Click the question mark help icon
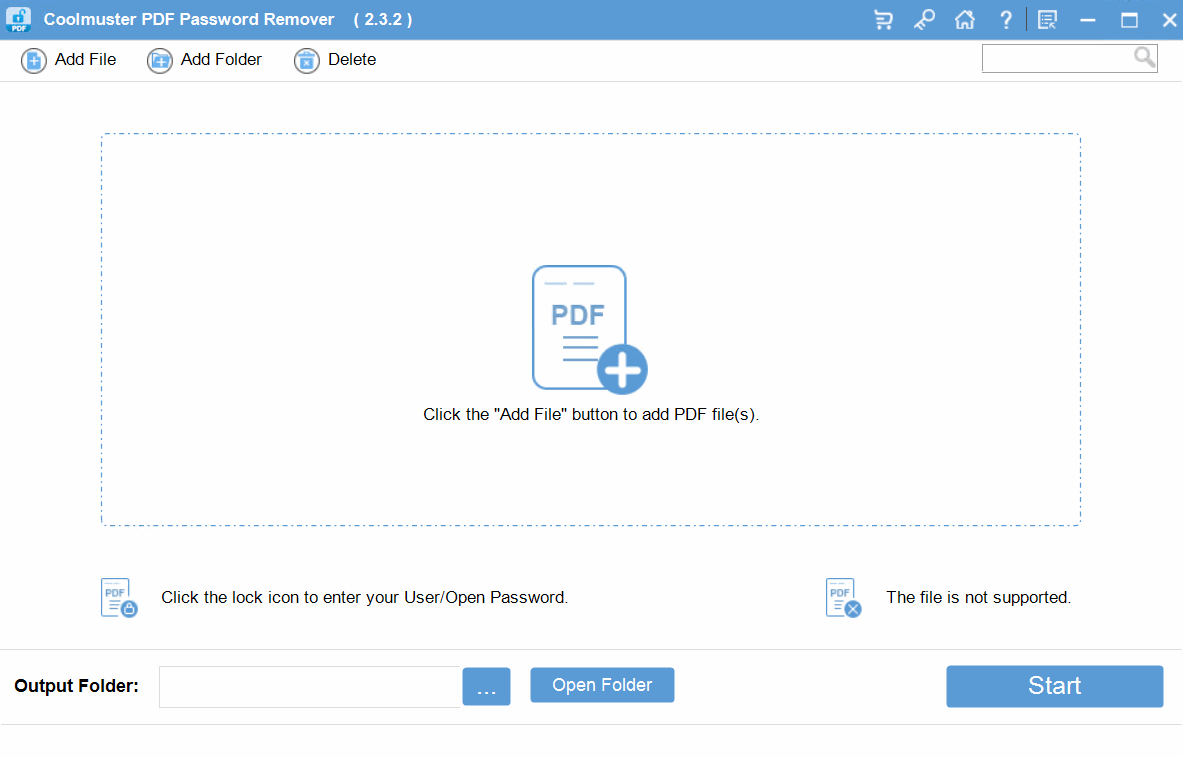This screenshot has width=1183, height=757. (x=1005, y=19)
